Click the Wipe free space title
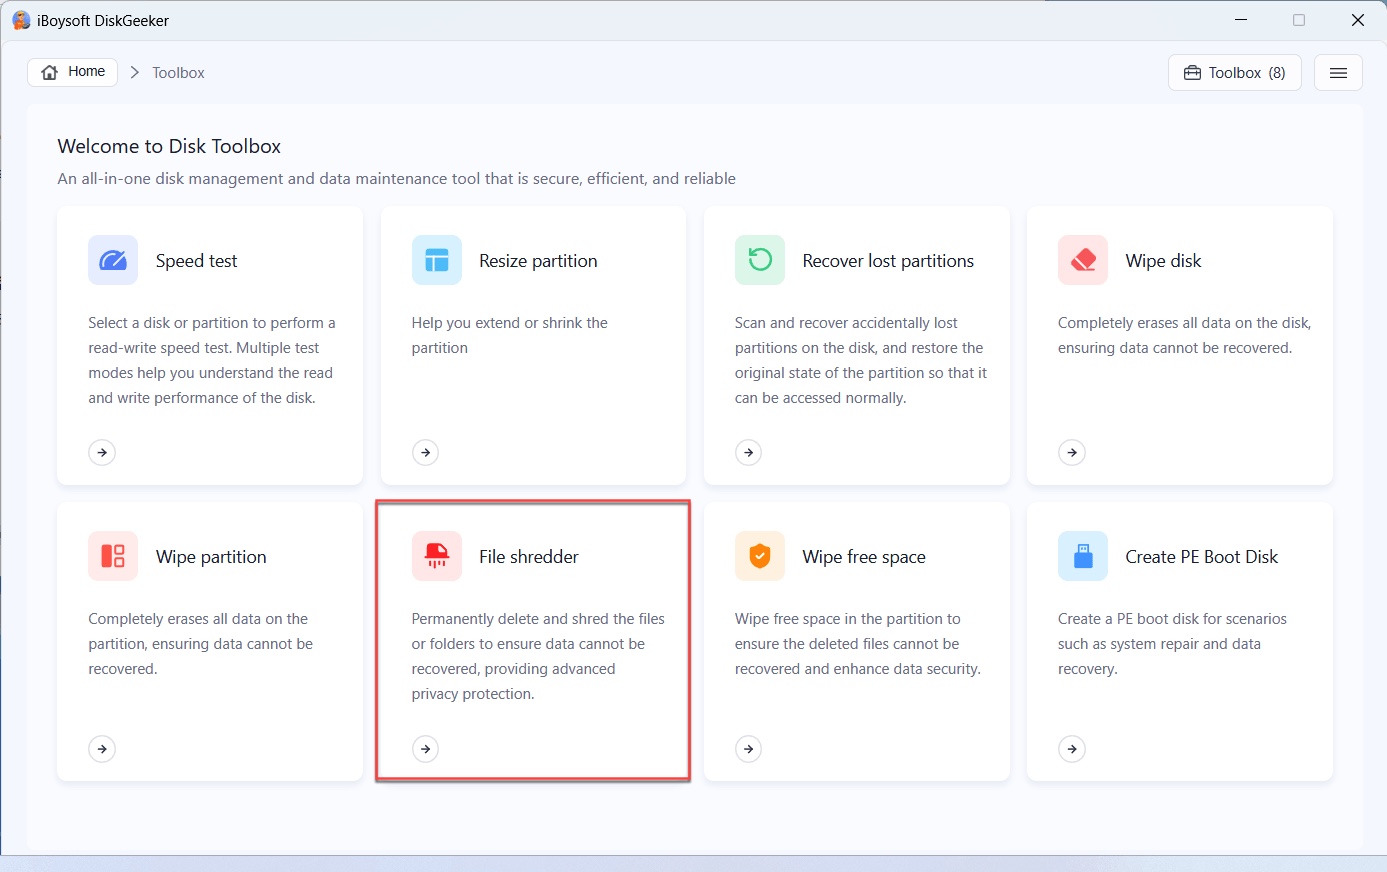Viewport: 1387px width, 872px height. pos(864,557)
